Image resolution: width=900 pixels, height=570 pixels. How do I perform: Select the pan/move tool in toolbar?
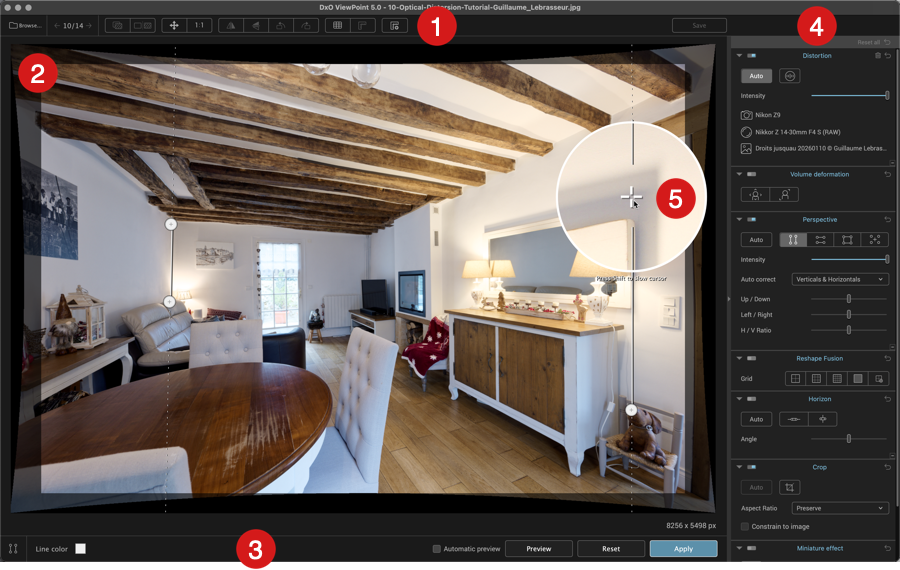(x=174, y=25)
